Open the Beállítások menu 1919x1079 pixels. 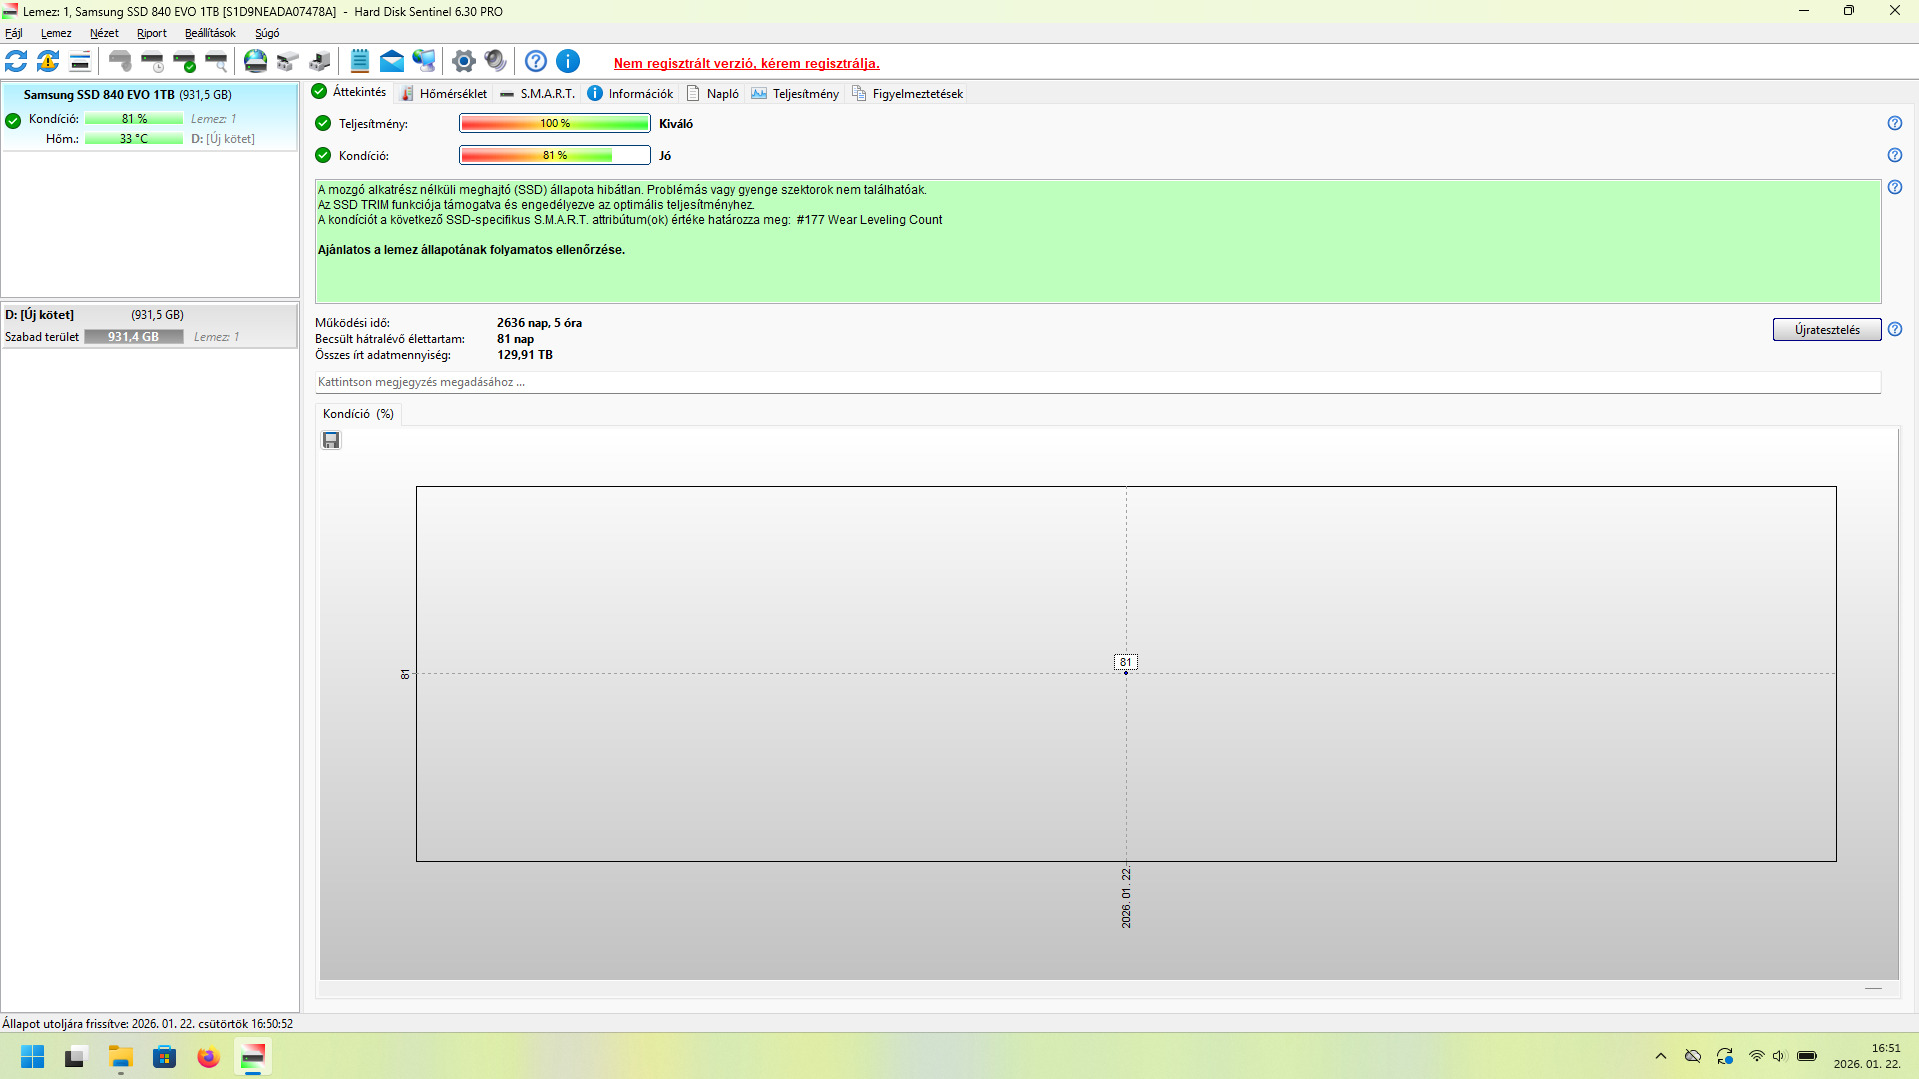point(210,33)
